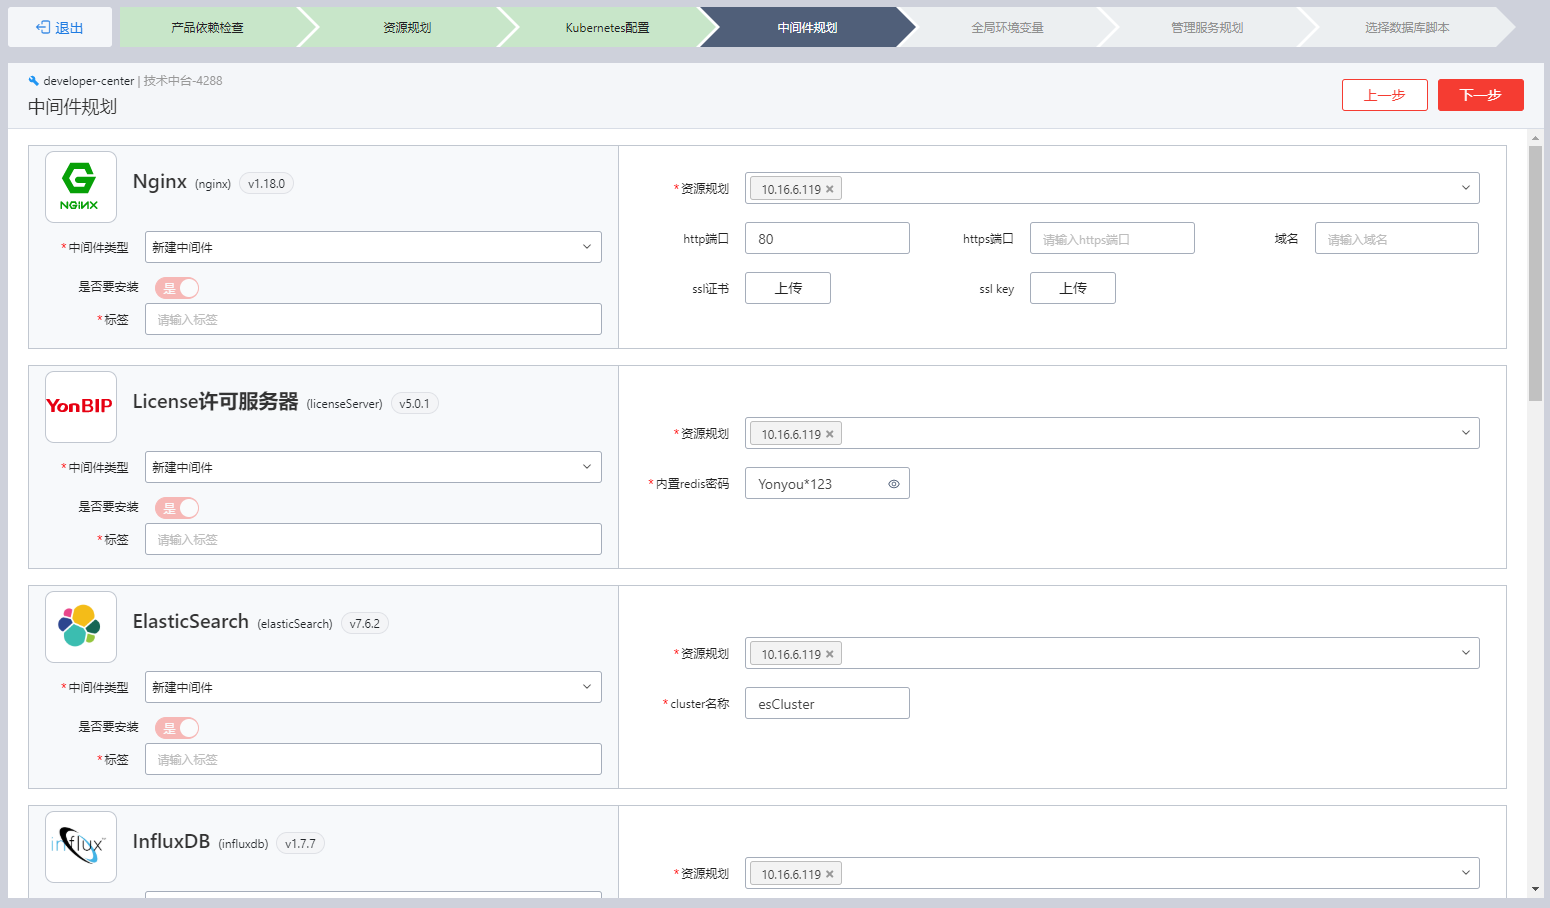Go to 选择数据库脚本 step
1550x908 pixels.
[1407, 27]
